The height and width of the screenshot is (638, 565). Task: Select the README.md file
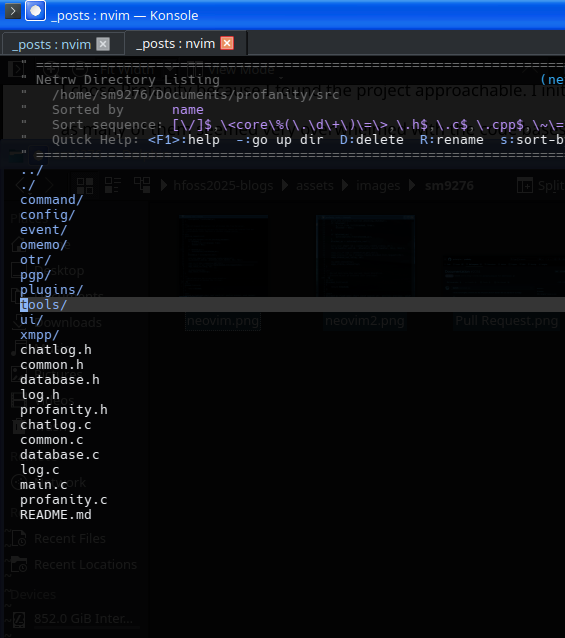(x=56, y=515)
